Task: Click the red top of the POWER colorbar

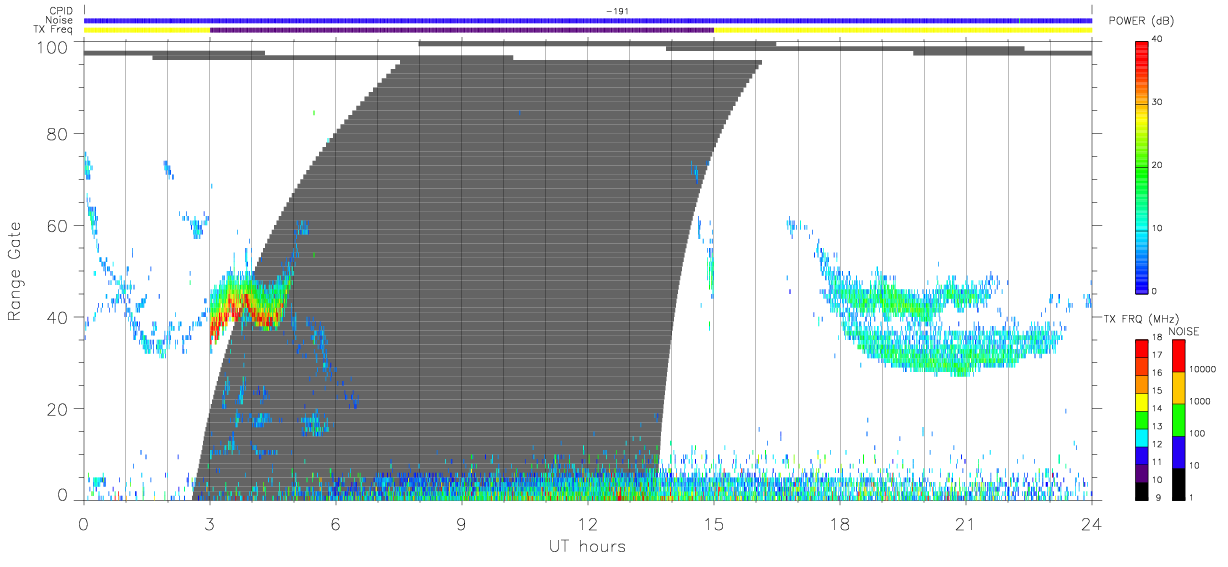Action: pos(1141,48)
